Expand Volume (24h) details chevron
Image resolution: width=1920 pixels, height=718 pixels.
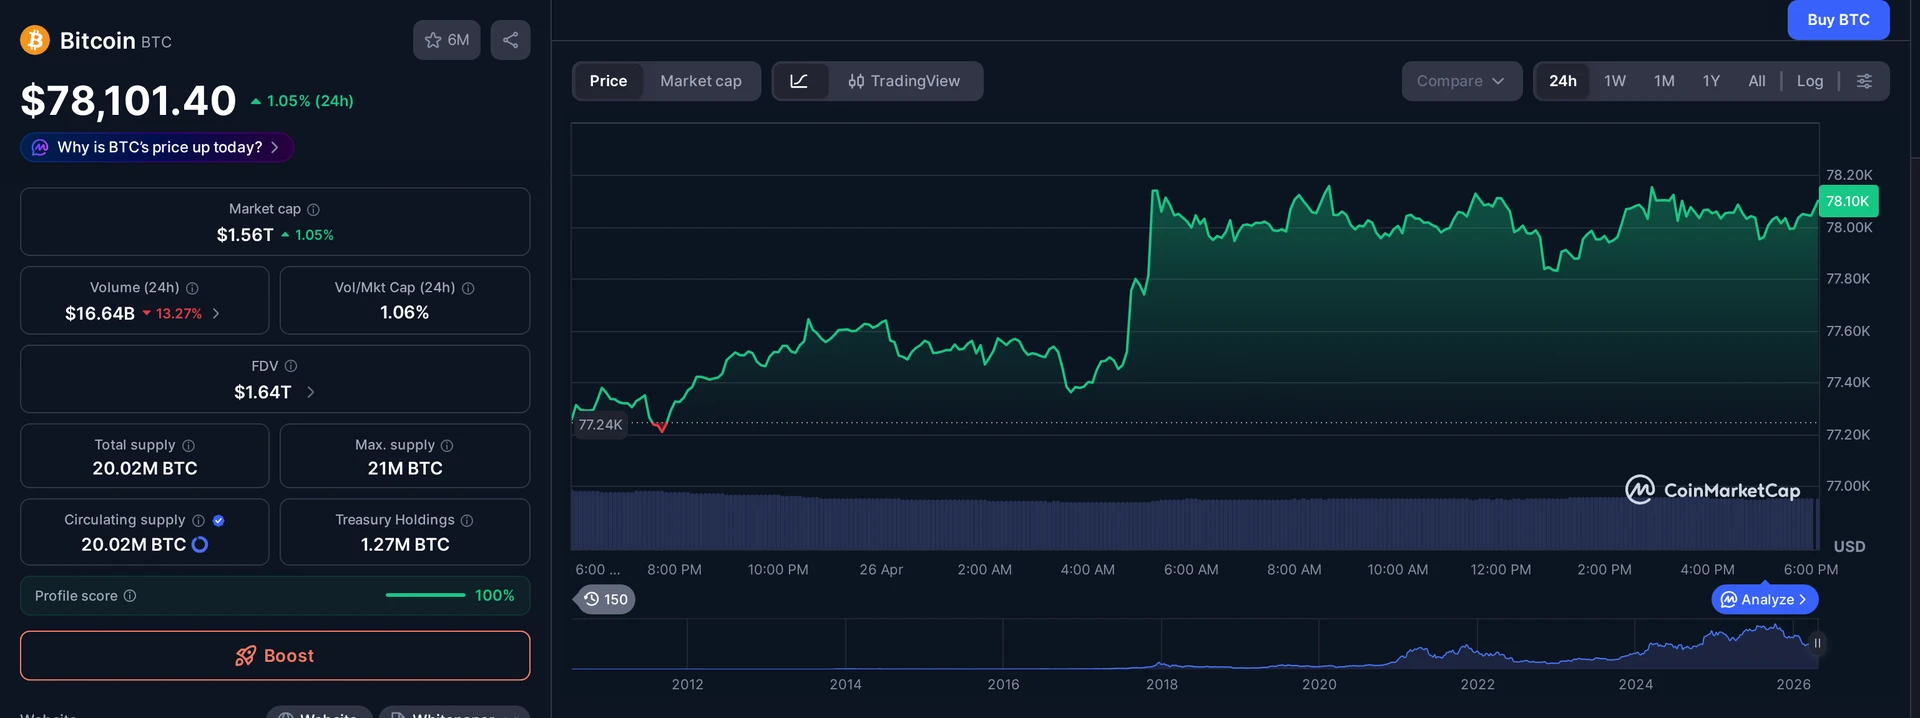point(216,313)
